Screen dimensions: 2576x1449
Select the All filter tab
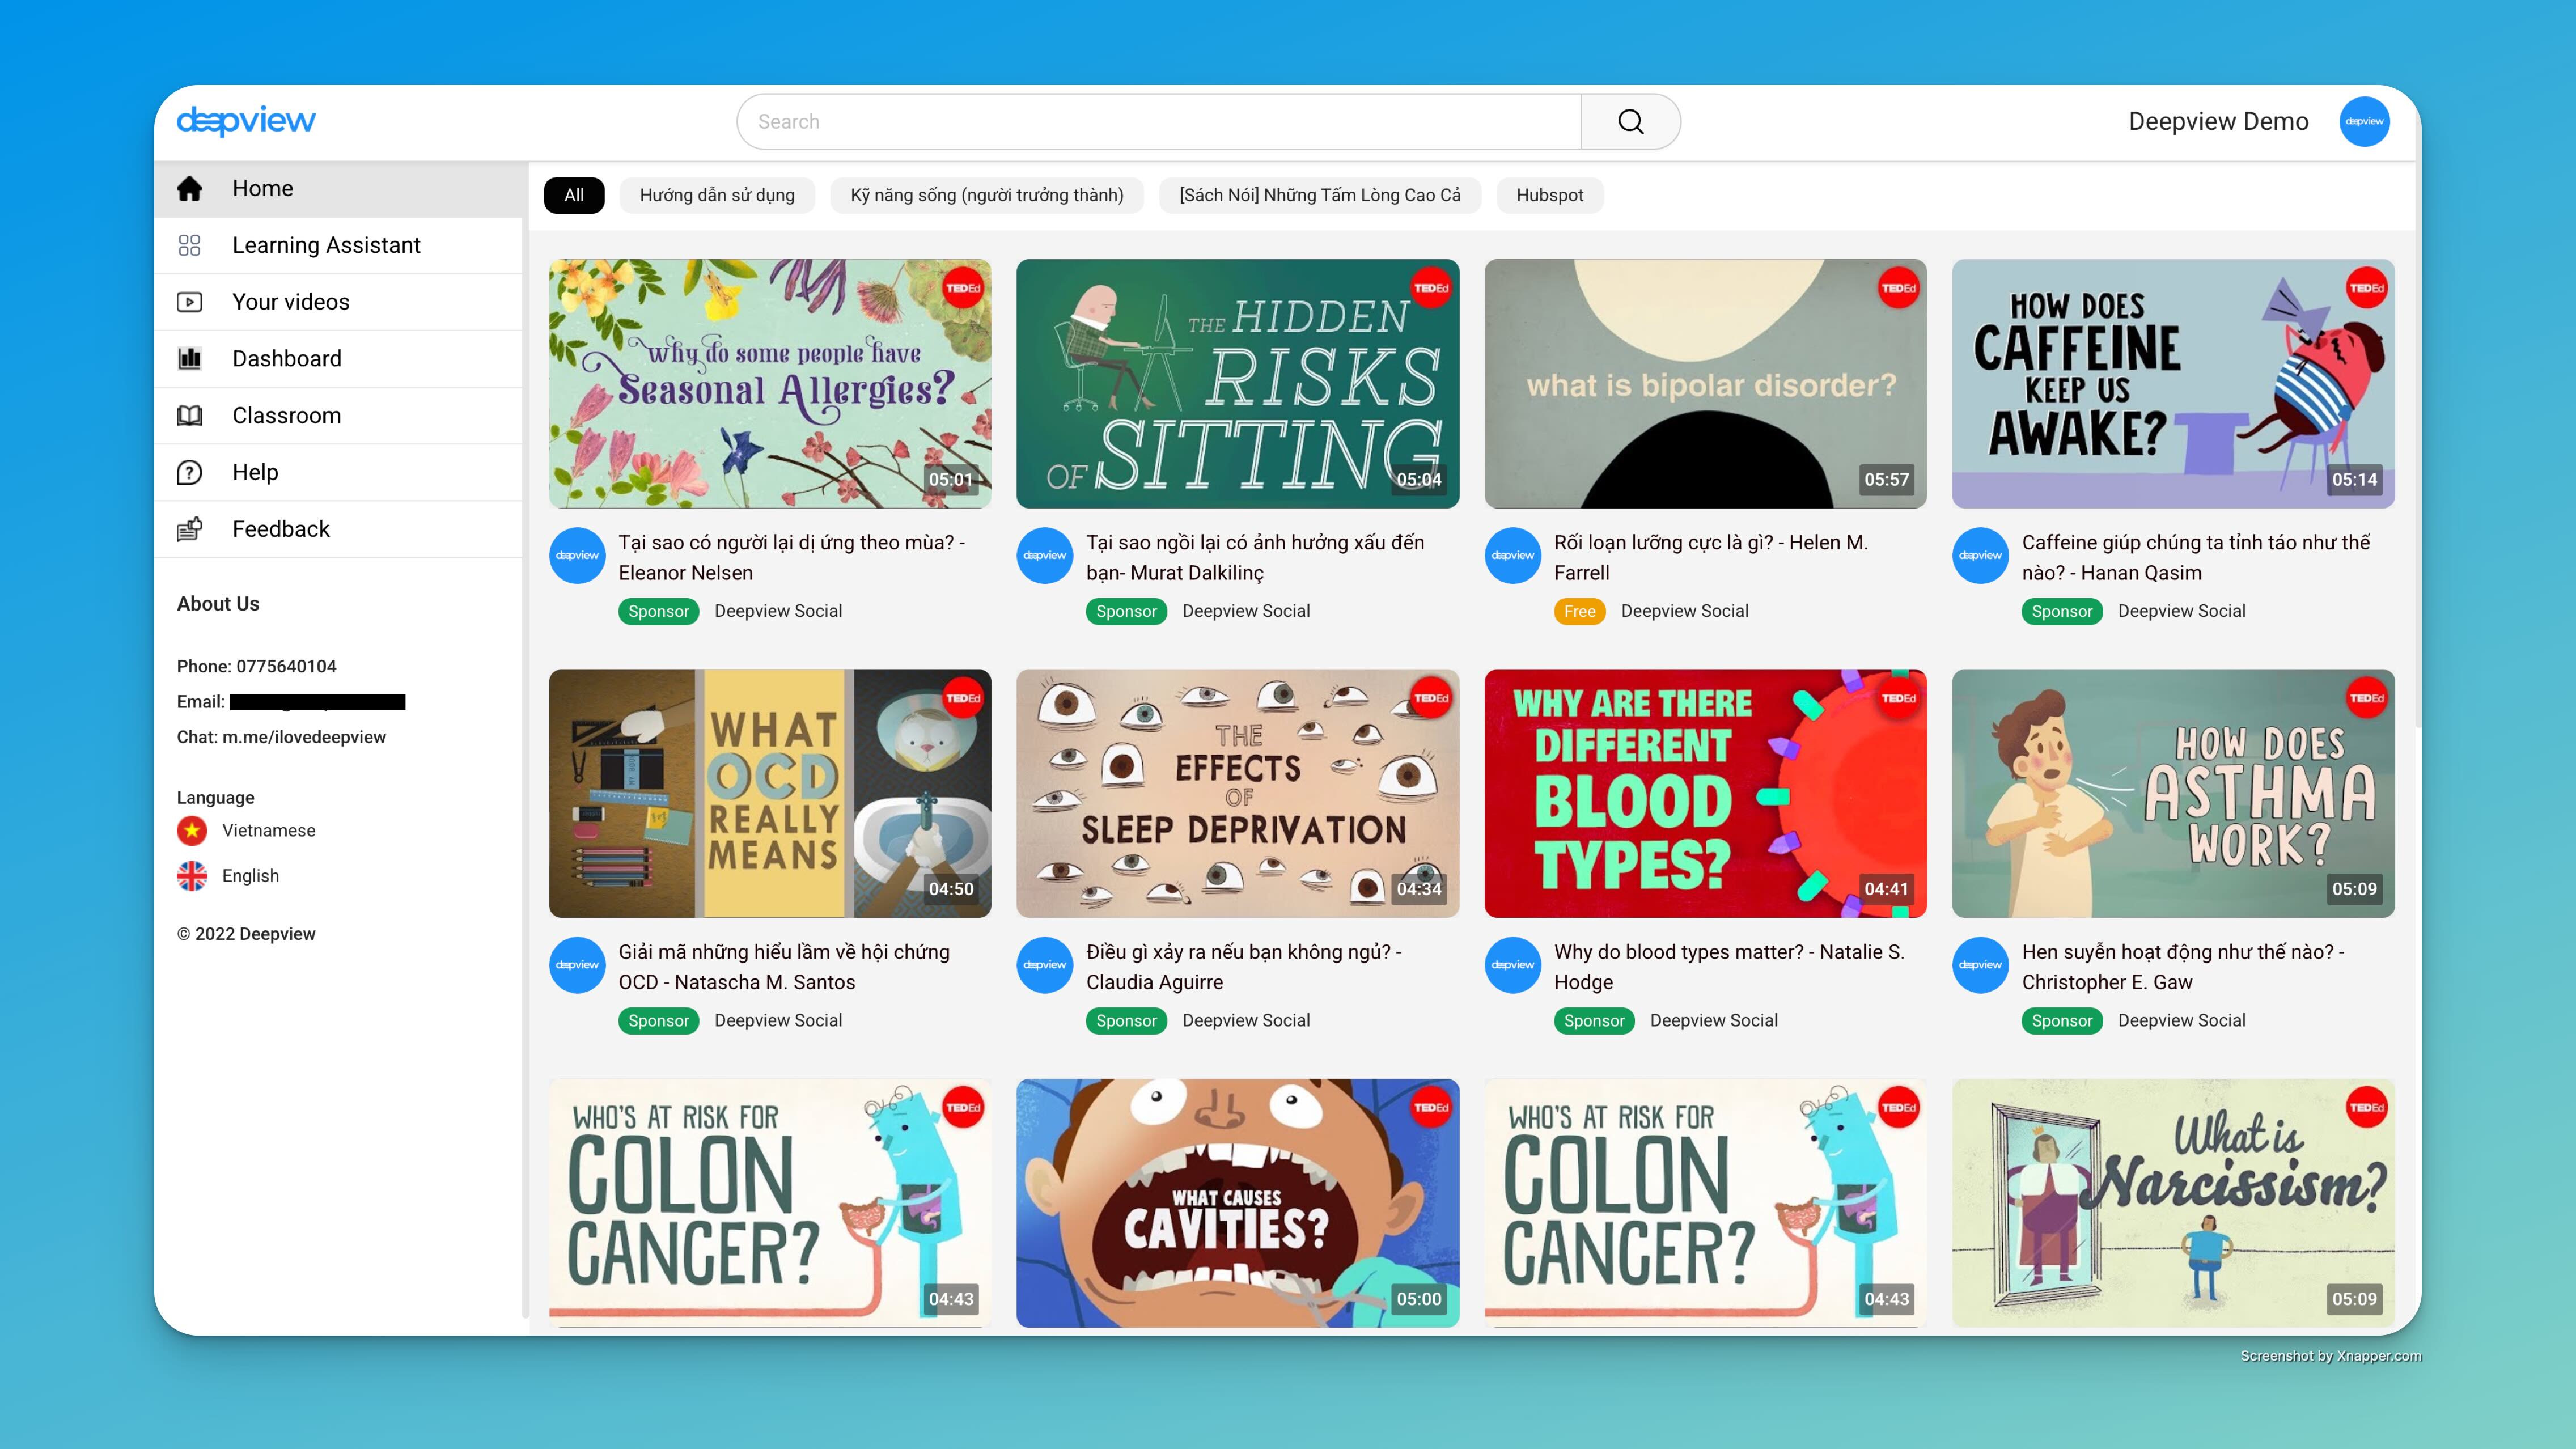[x=574, y=196]
